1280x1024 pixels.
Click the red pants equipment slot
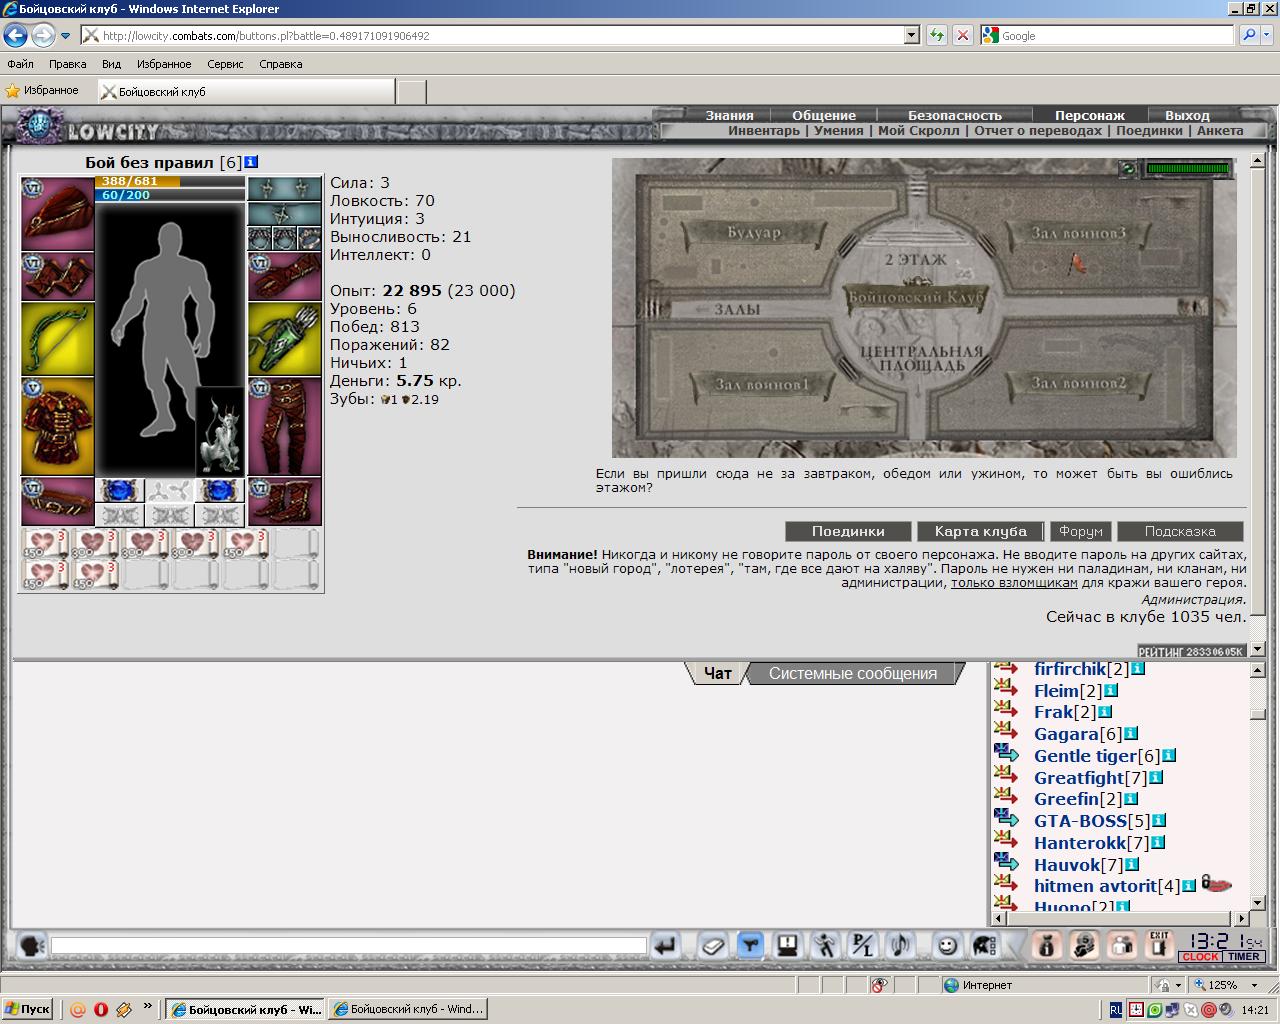(285, 426)
